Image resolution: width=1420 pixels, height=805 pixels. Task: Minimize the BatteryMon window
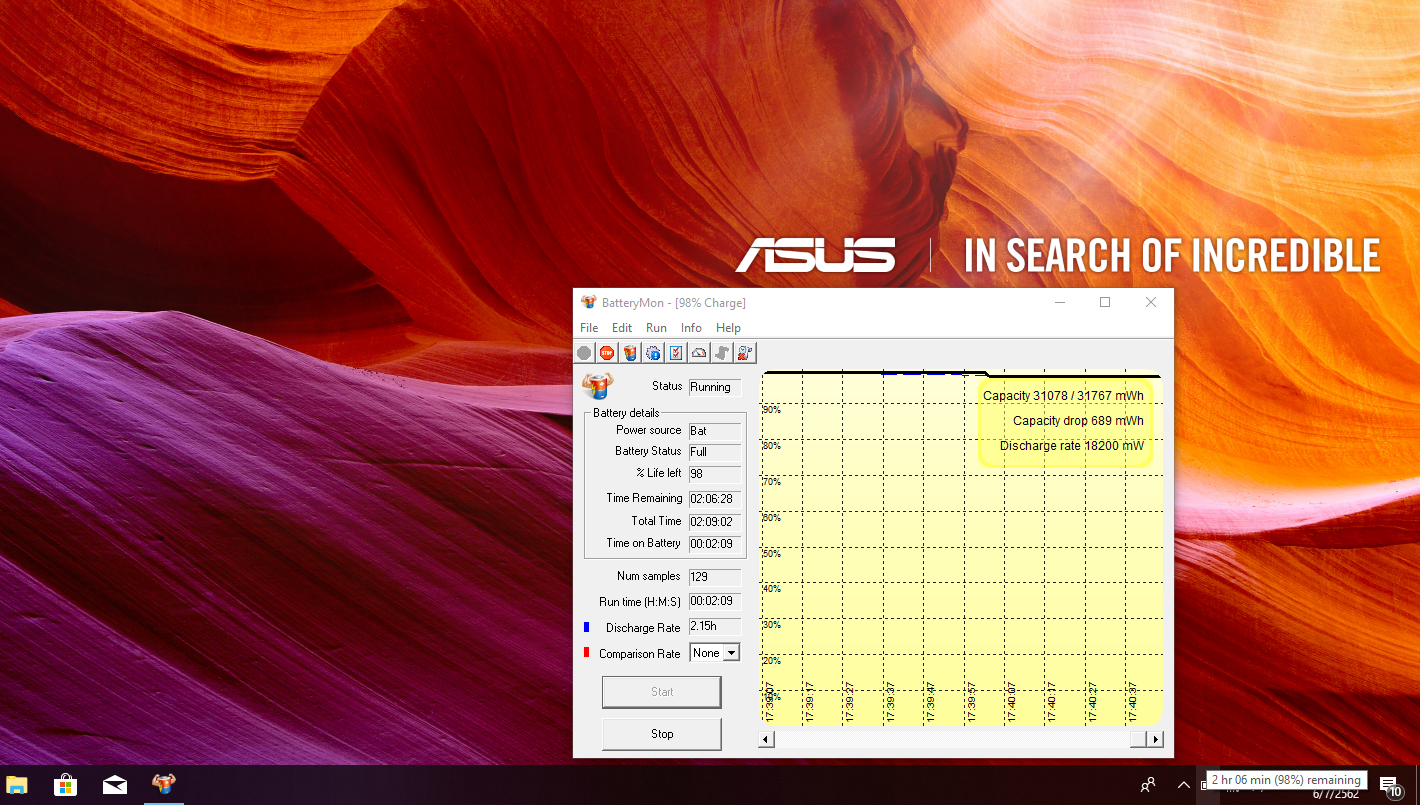pyautogui.click(x=1060, y=302)
